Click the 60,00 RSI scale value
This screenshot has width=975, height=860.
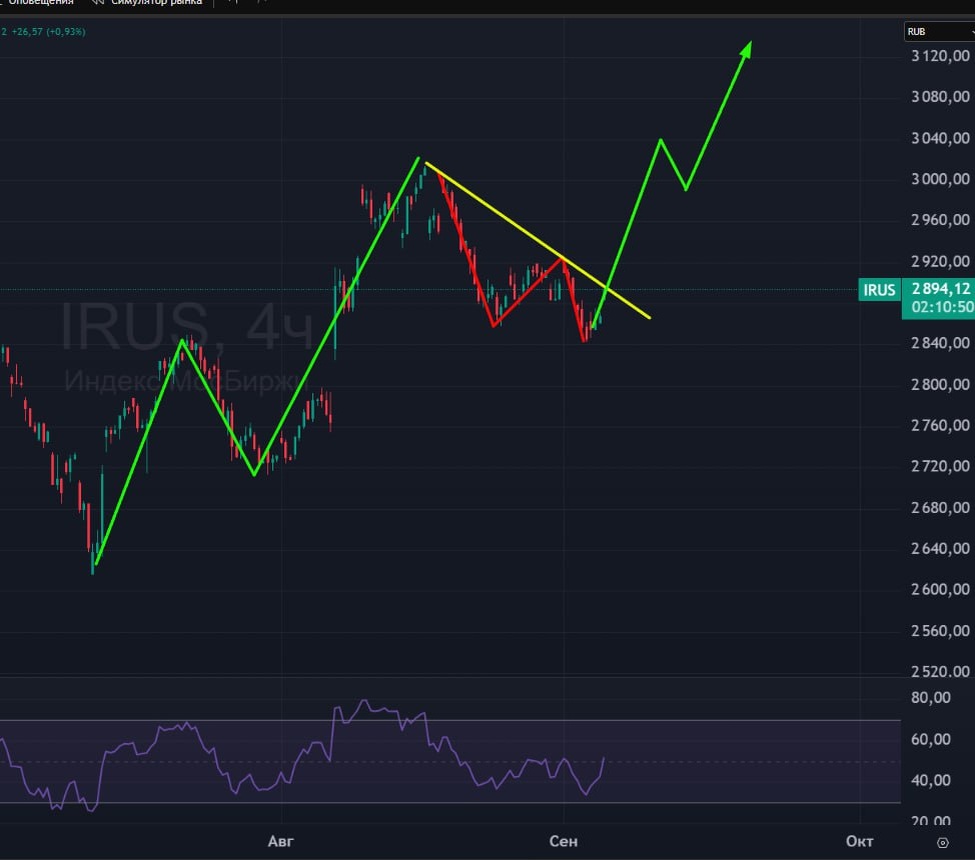click(930, 739)
